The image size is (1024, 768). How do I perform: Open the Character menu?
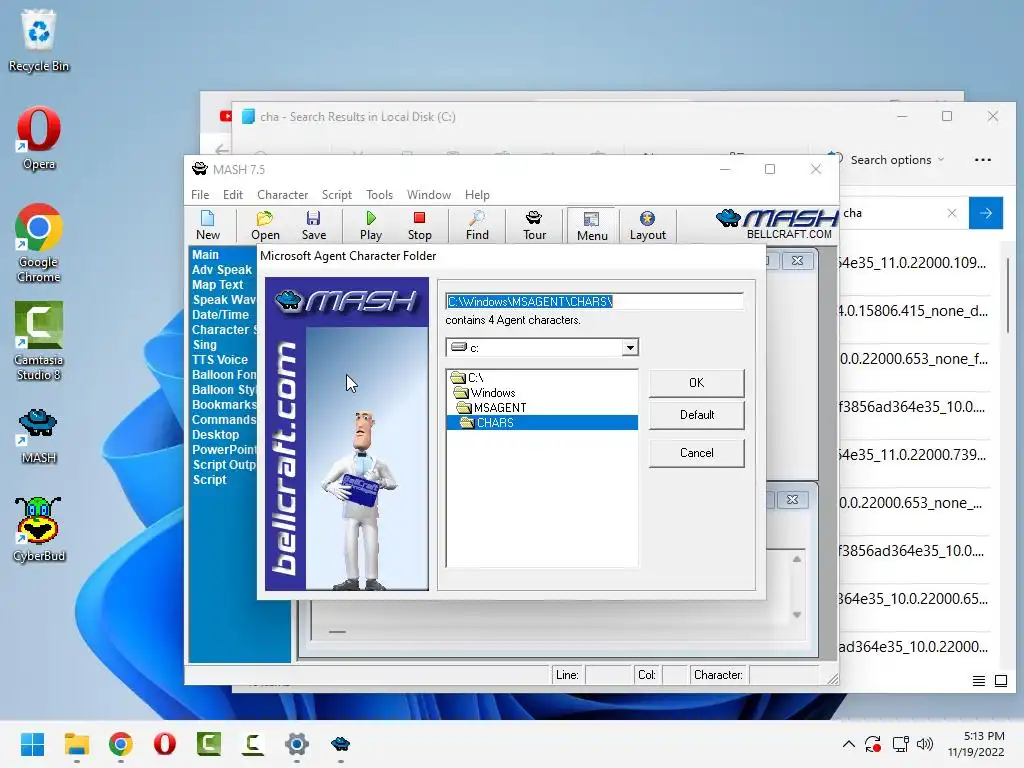[x=282, y=195]
